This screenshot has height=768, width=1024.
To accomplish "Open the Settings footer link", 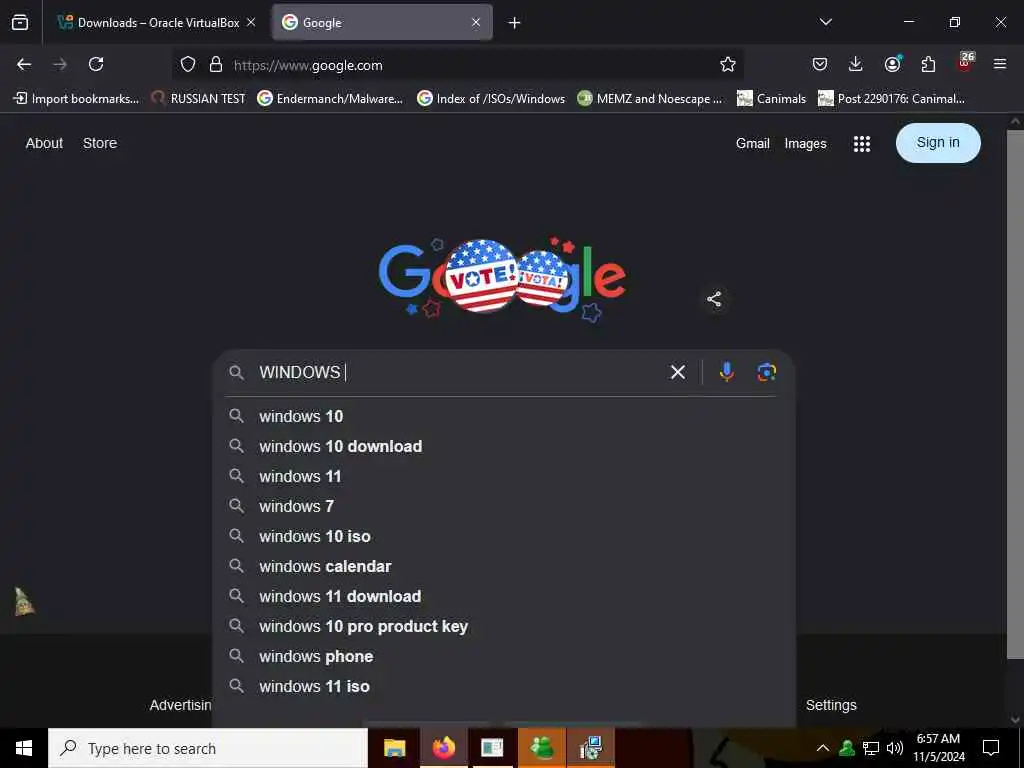I will point(831,705).
